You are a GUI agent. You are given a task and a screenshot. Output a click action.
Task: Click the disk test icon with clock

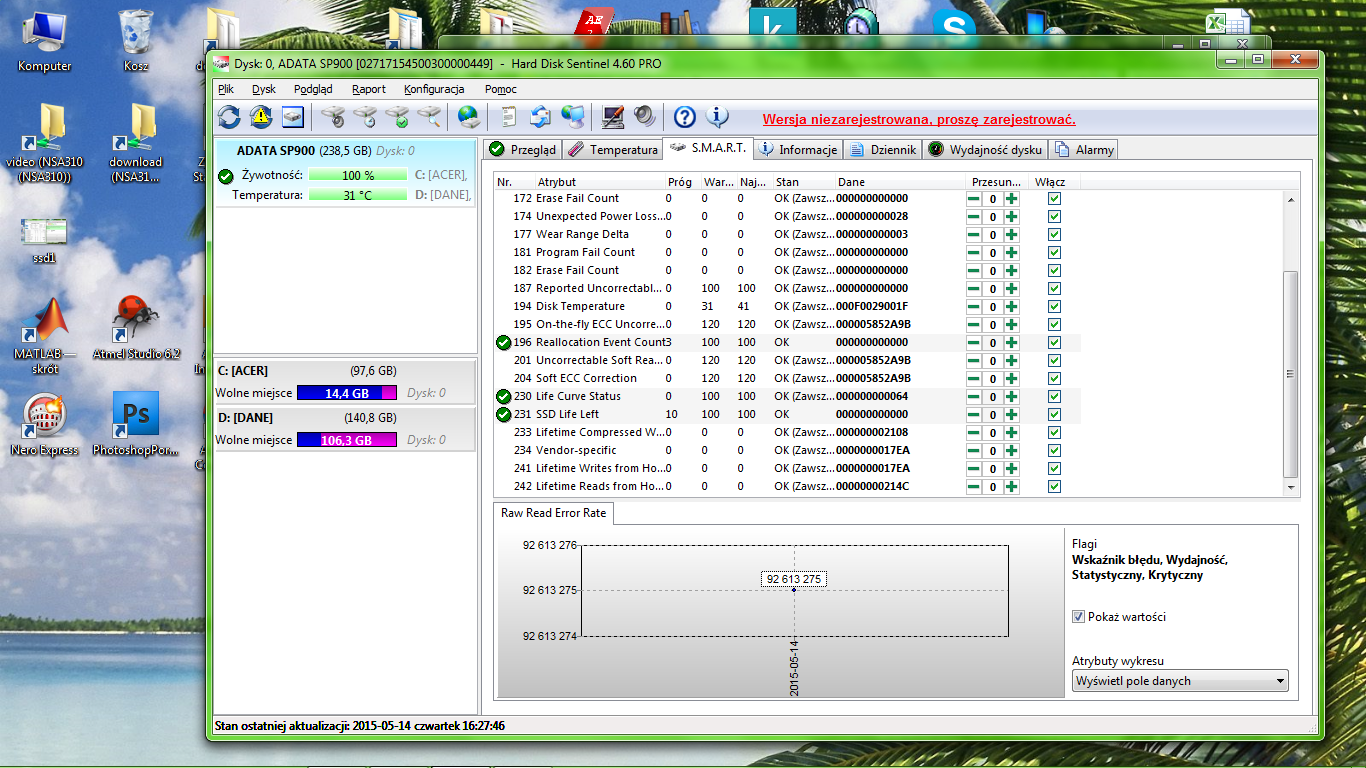[366, 117]
